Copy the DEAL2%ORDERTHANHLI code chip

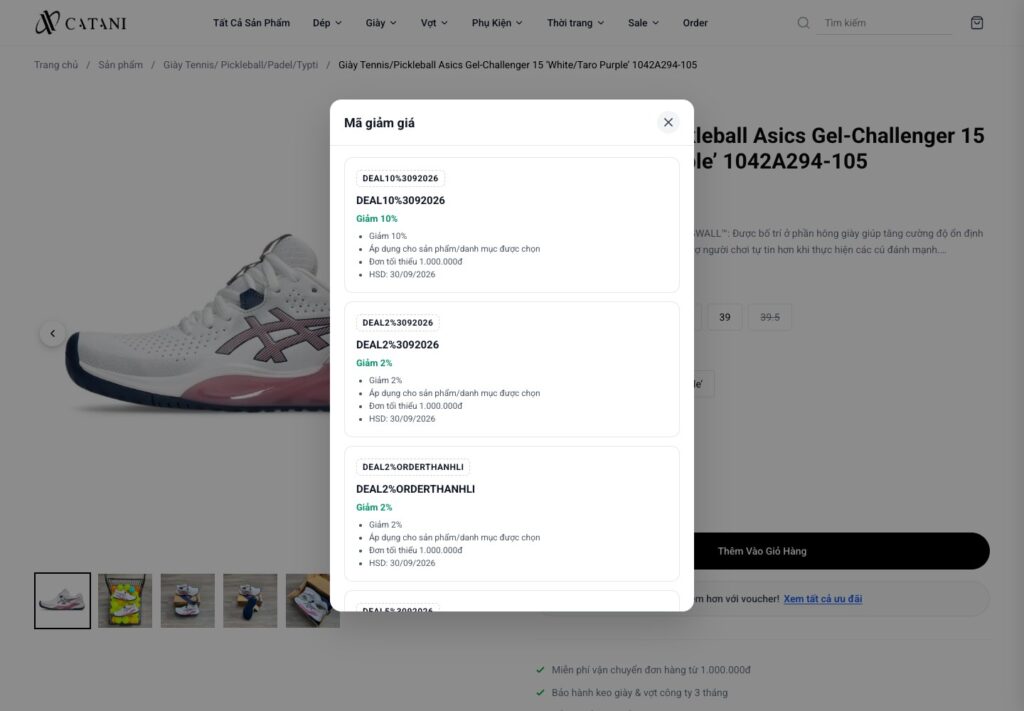coord(413,467)
